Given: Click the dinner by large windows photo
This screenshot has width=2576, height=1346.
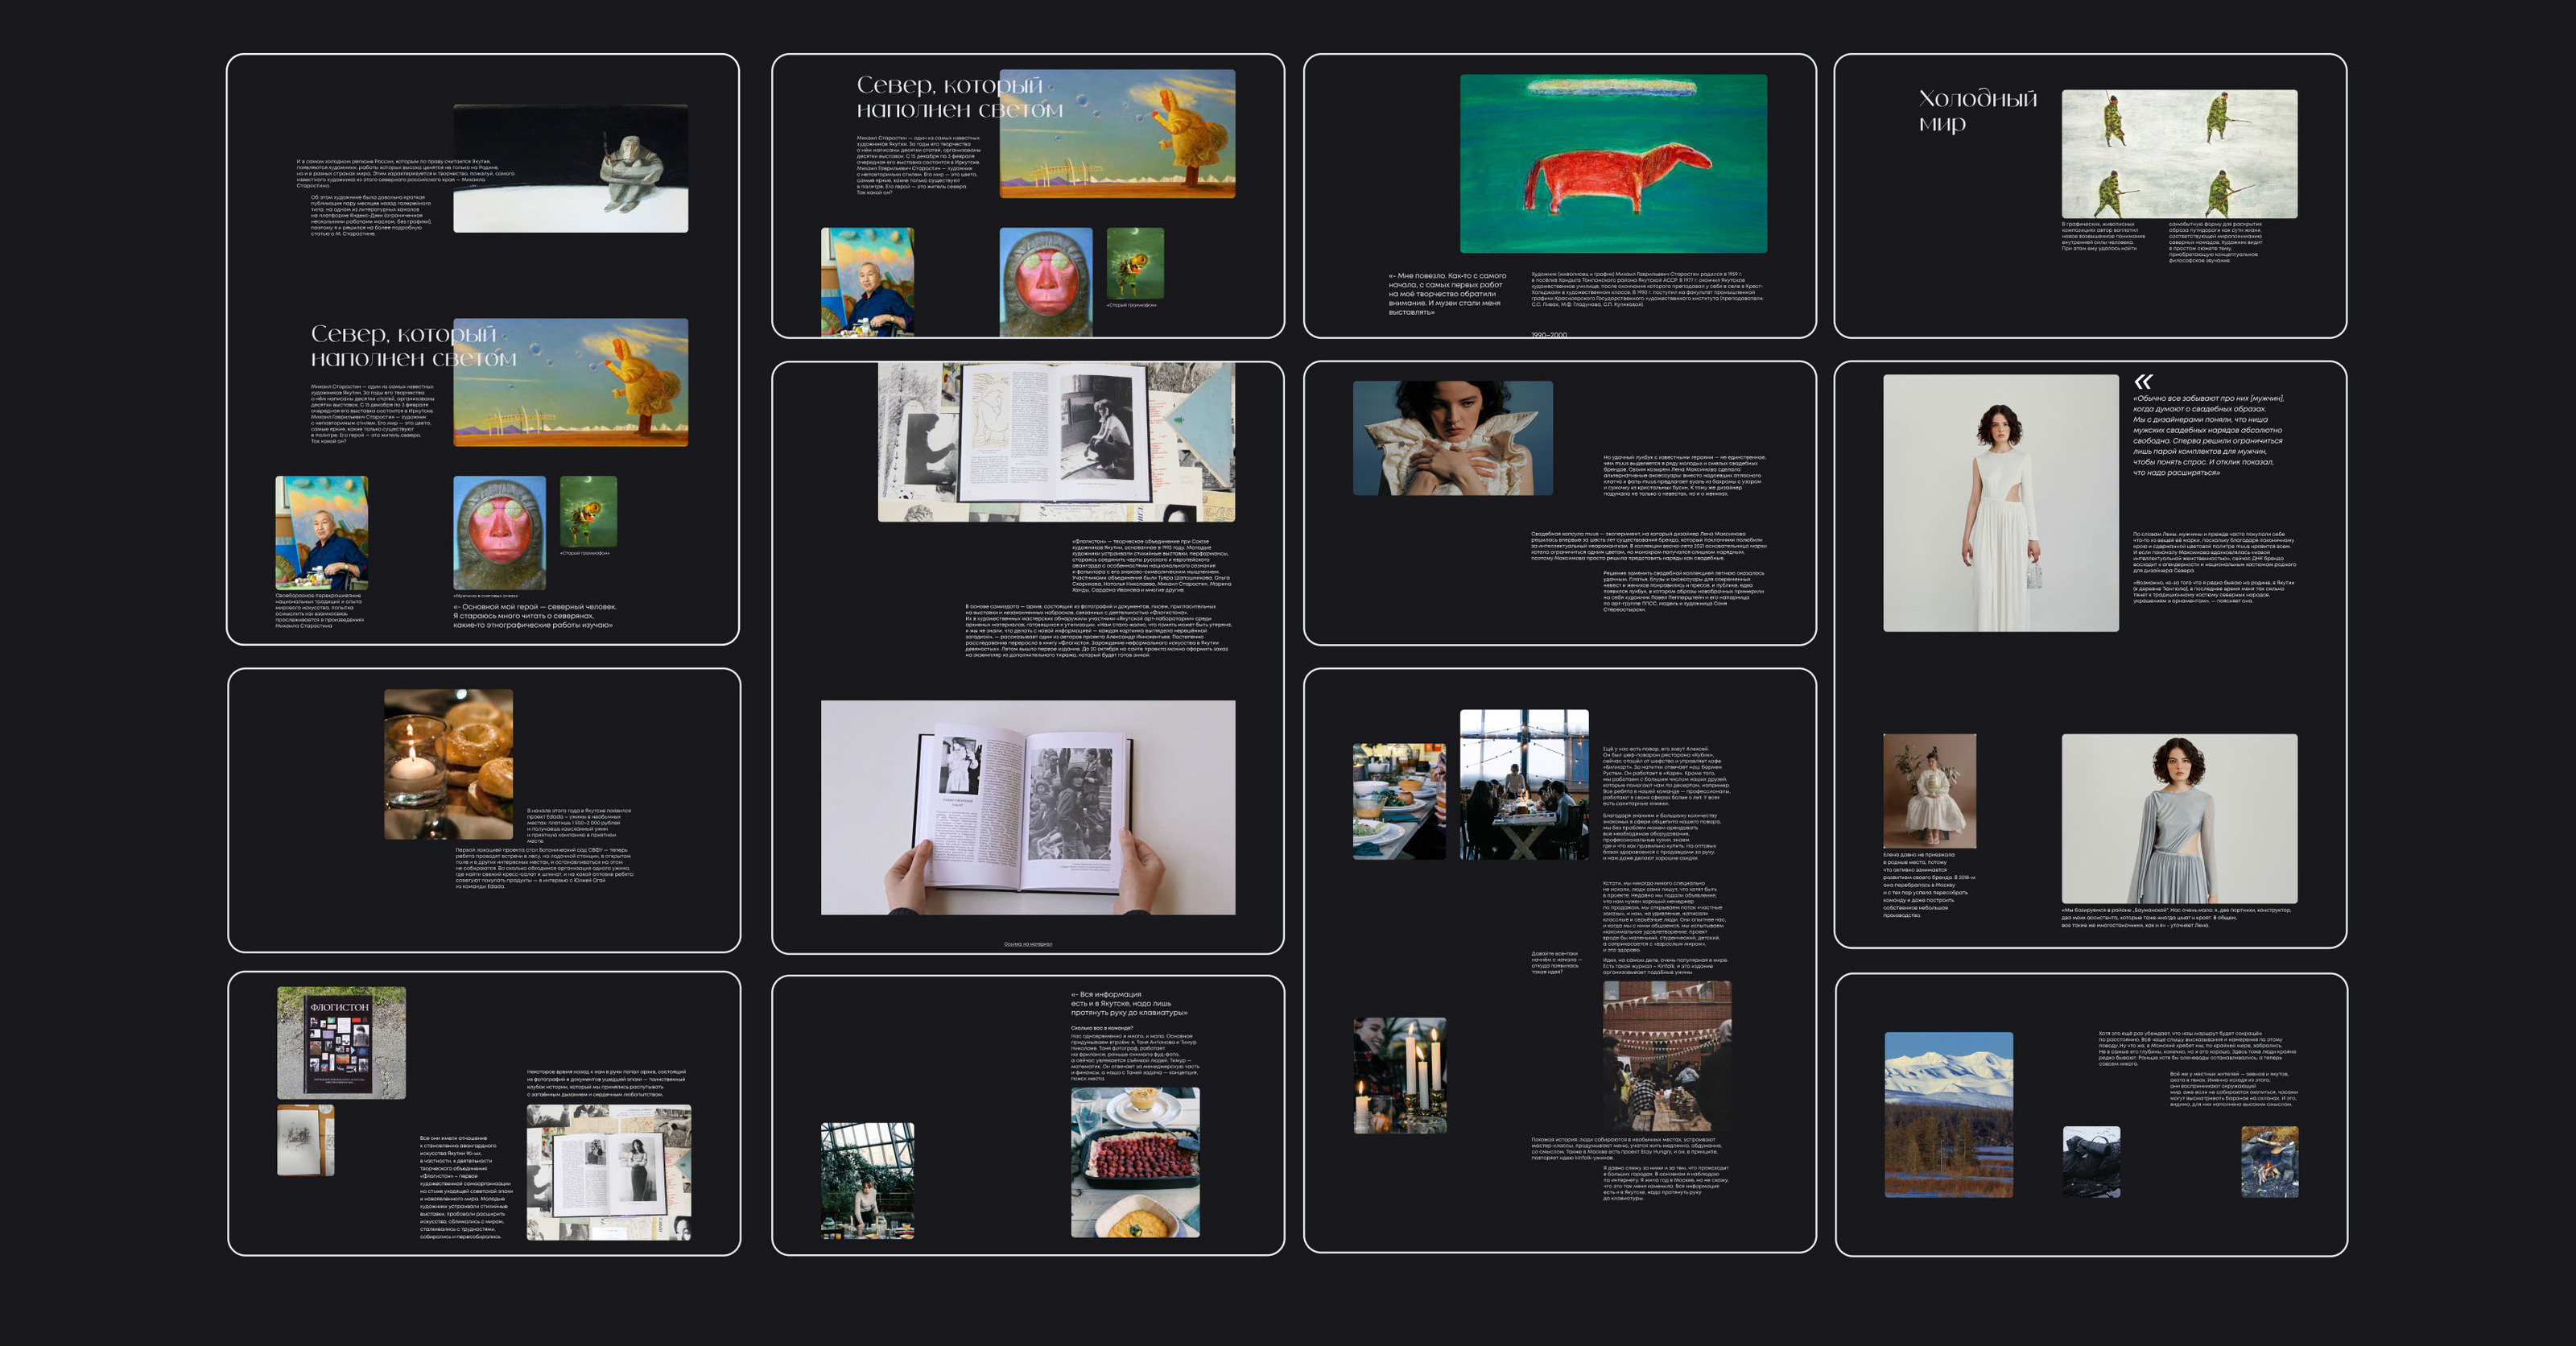Looking at the screenshot, I should pyautogui.click(x=1523, y=785).
